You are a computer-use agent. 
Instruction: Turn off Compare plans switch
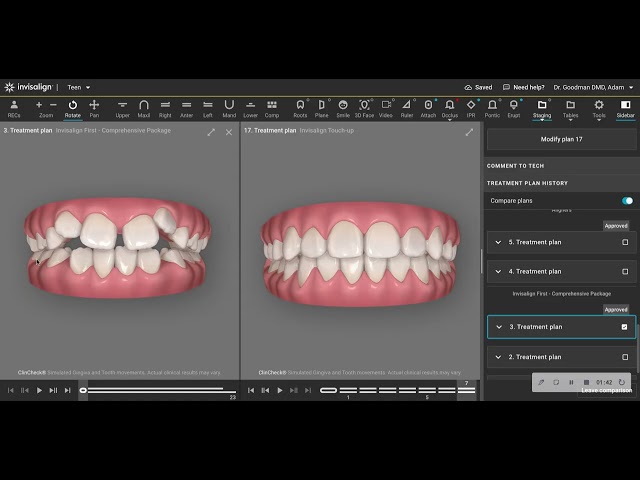627,200
